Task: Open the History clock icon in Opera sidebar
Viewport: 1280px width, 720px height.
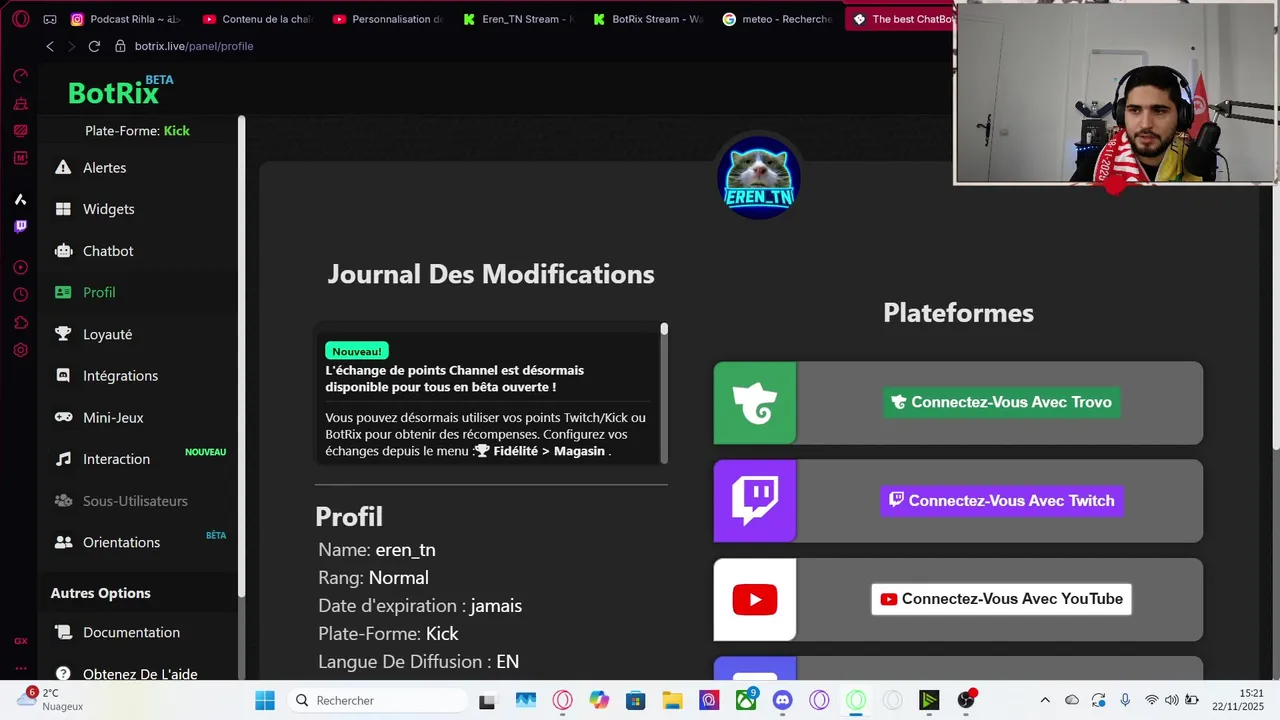Action: click(x=20, y=294)
